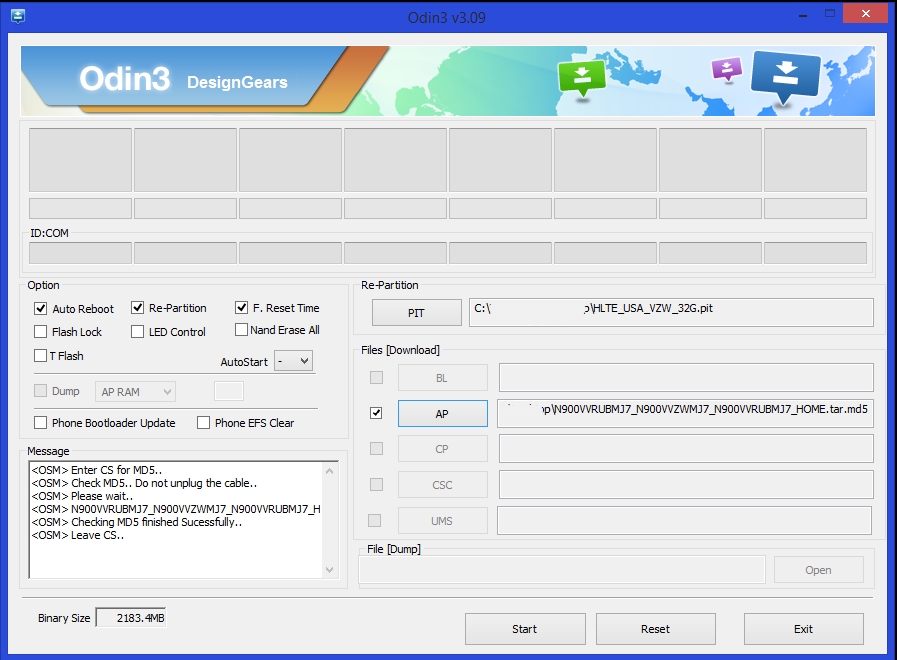Check the Nand Erase All option
Screen dimensions: 897x660
(241, 330)
